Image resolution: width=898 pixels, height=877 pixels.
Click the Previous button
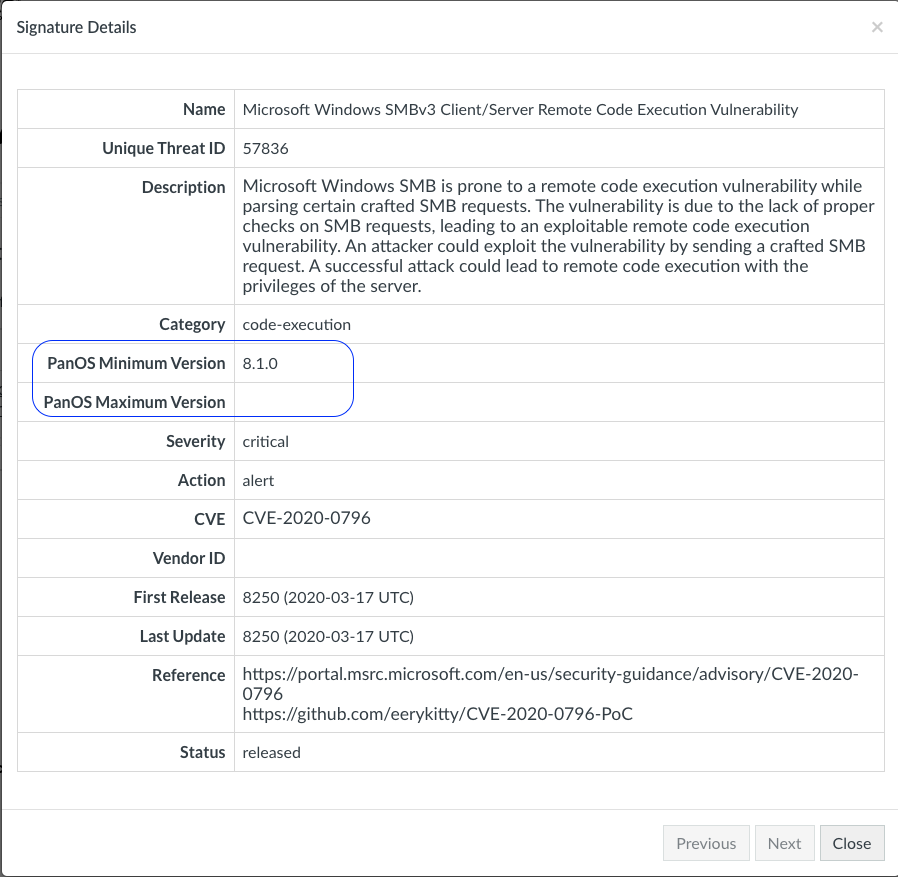click(x=706, y=843)
